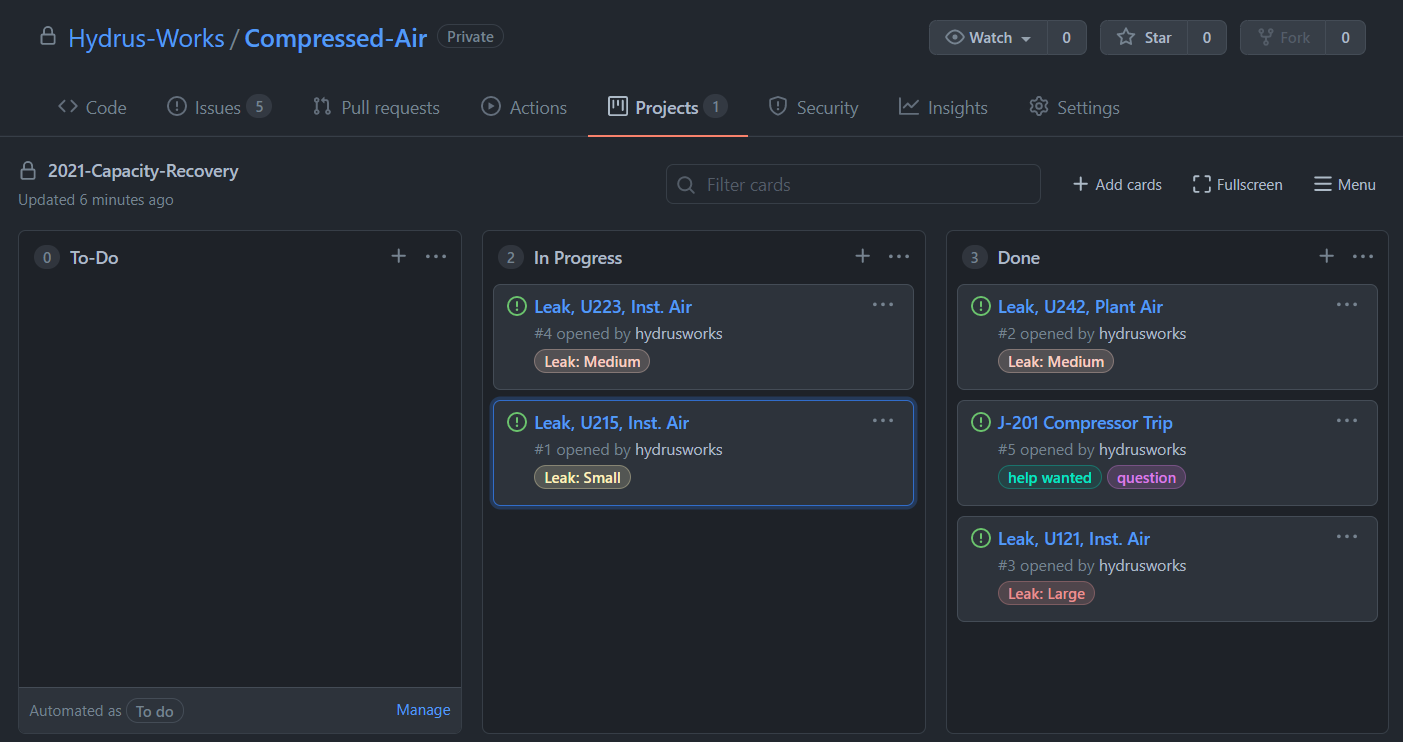The height and width of the screenshot is (742, 1403).
Task: Click the disabled Fork button
Action: pos(1283,37)
